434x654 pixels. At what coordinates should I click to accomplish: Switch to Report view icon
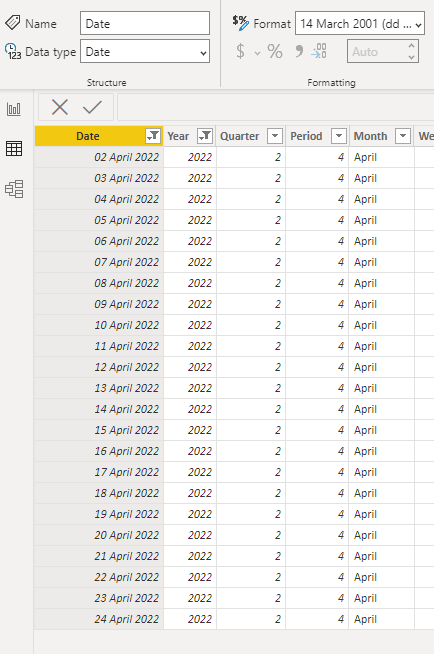(x=14, y=109)
